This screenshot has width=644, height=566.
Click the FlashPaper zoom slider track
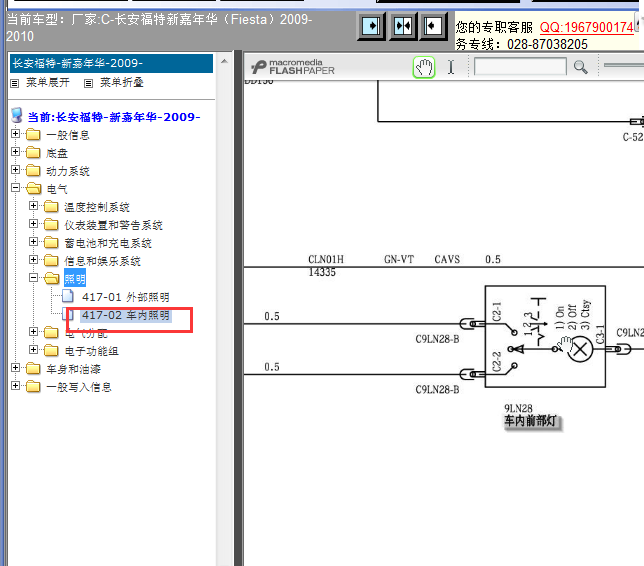623,65
